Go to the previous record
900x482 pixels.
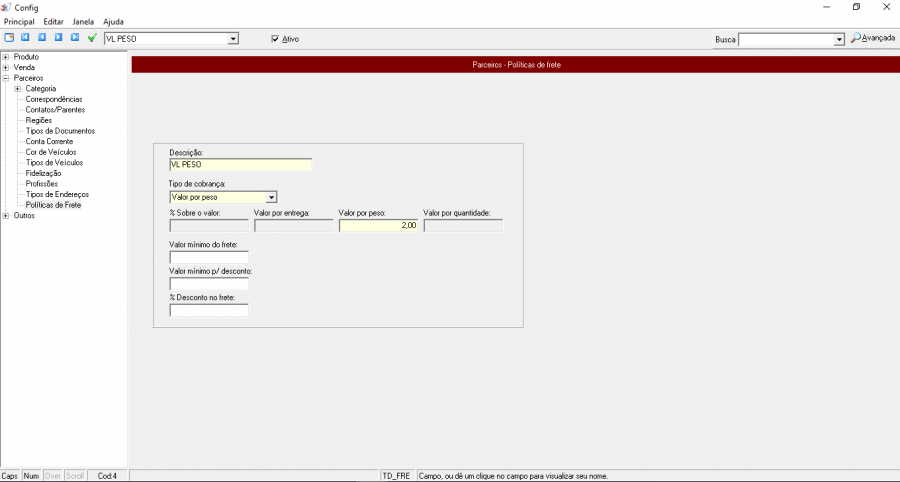[42, 38]
